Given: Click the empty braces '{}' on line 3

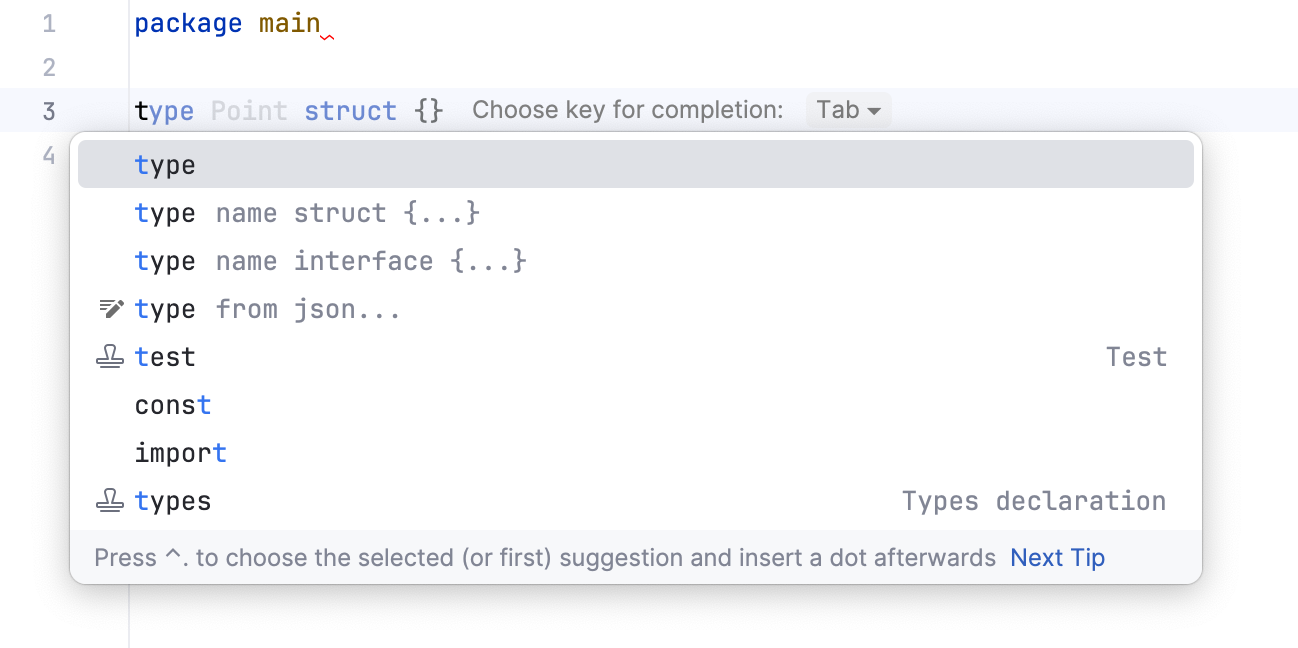Looking at the screenshot, I should [428, 110].
